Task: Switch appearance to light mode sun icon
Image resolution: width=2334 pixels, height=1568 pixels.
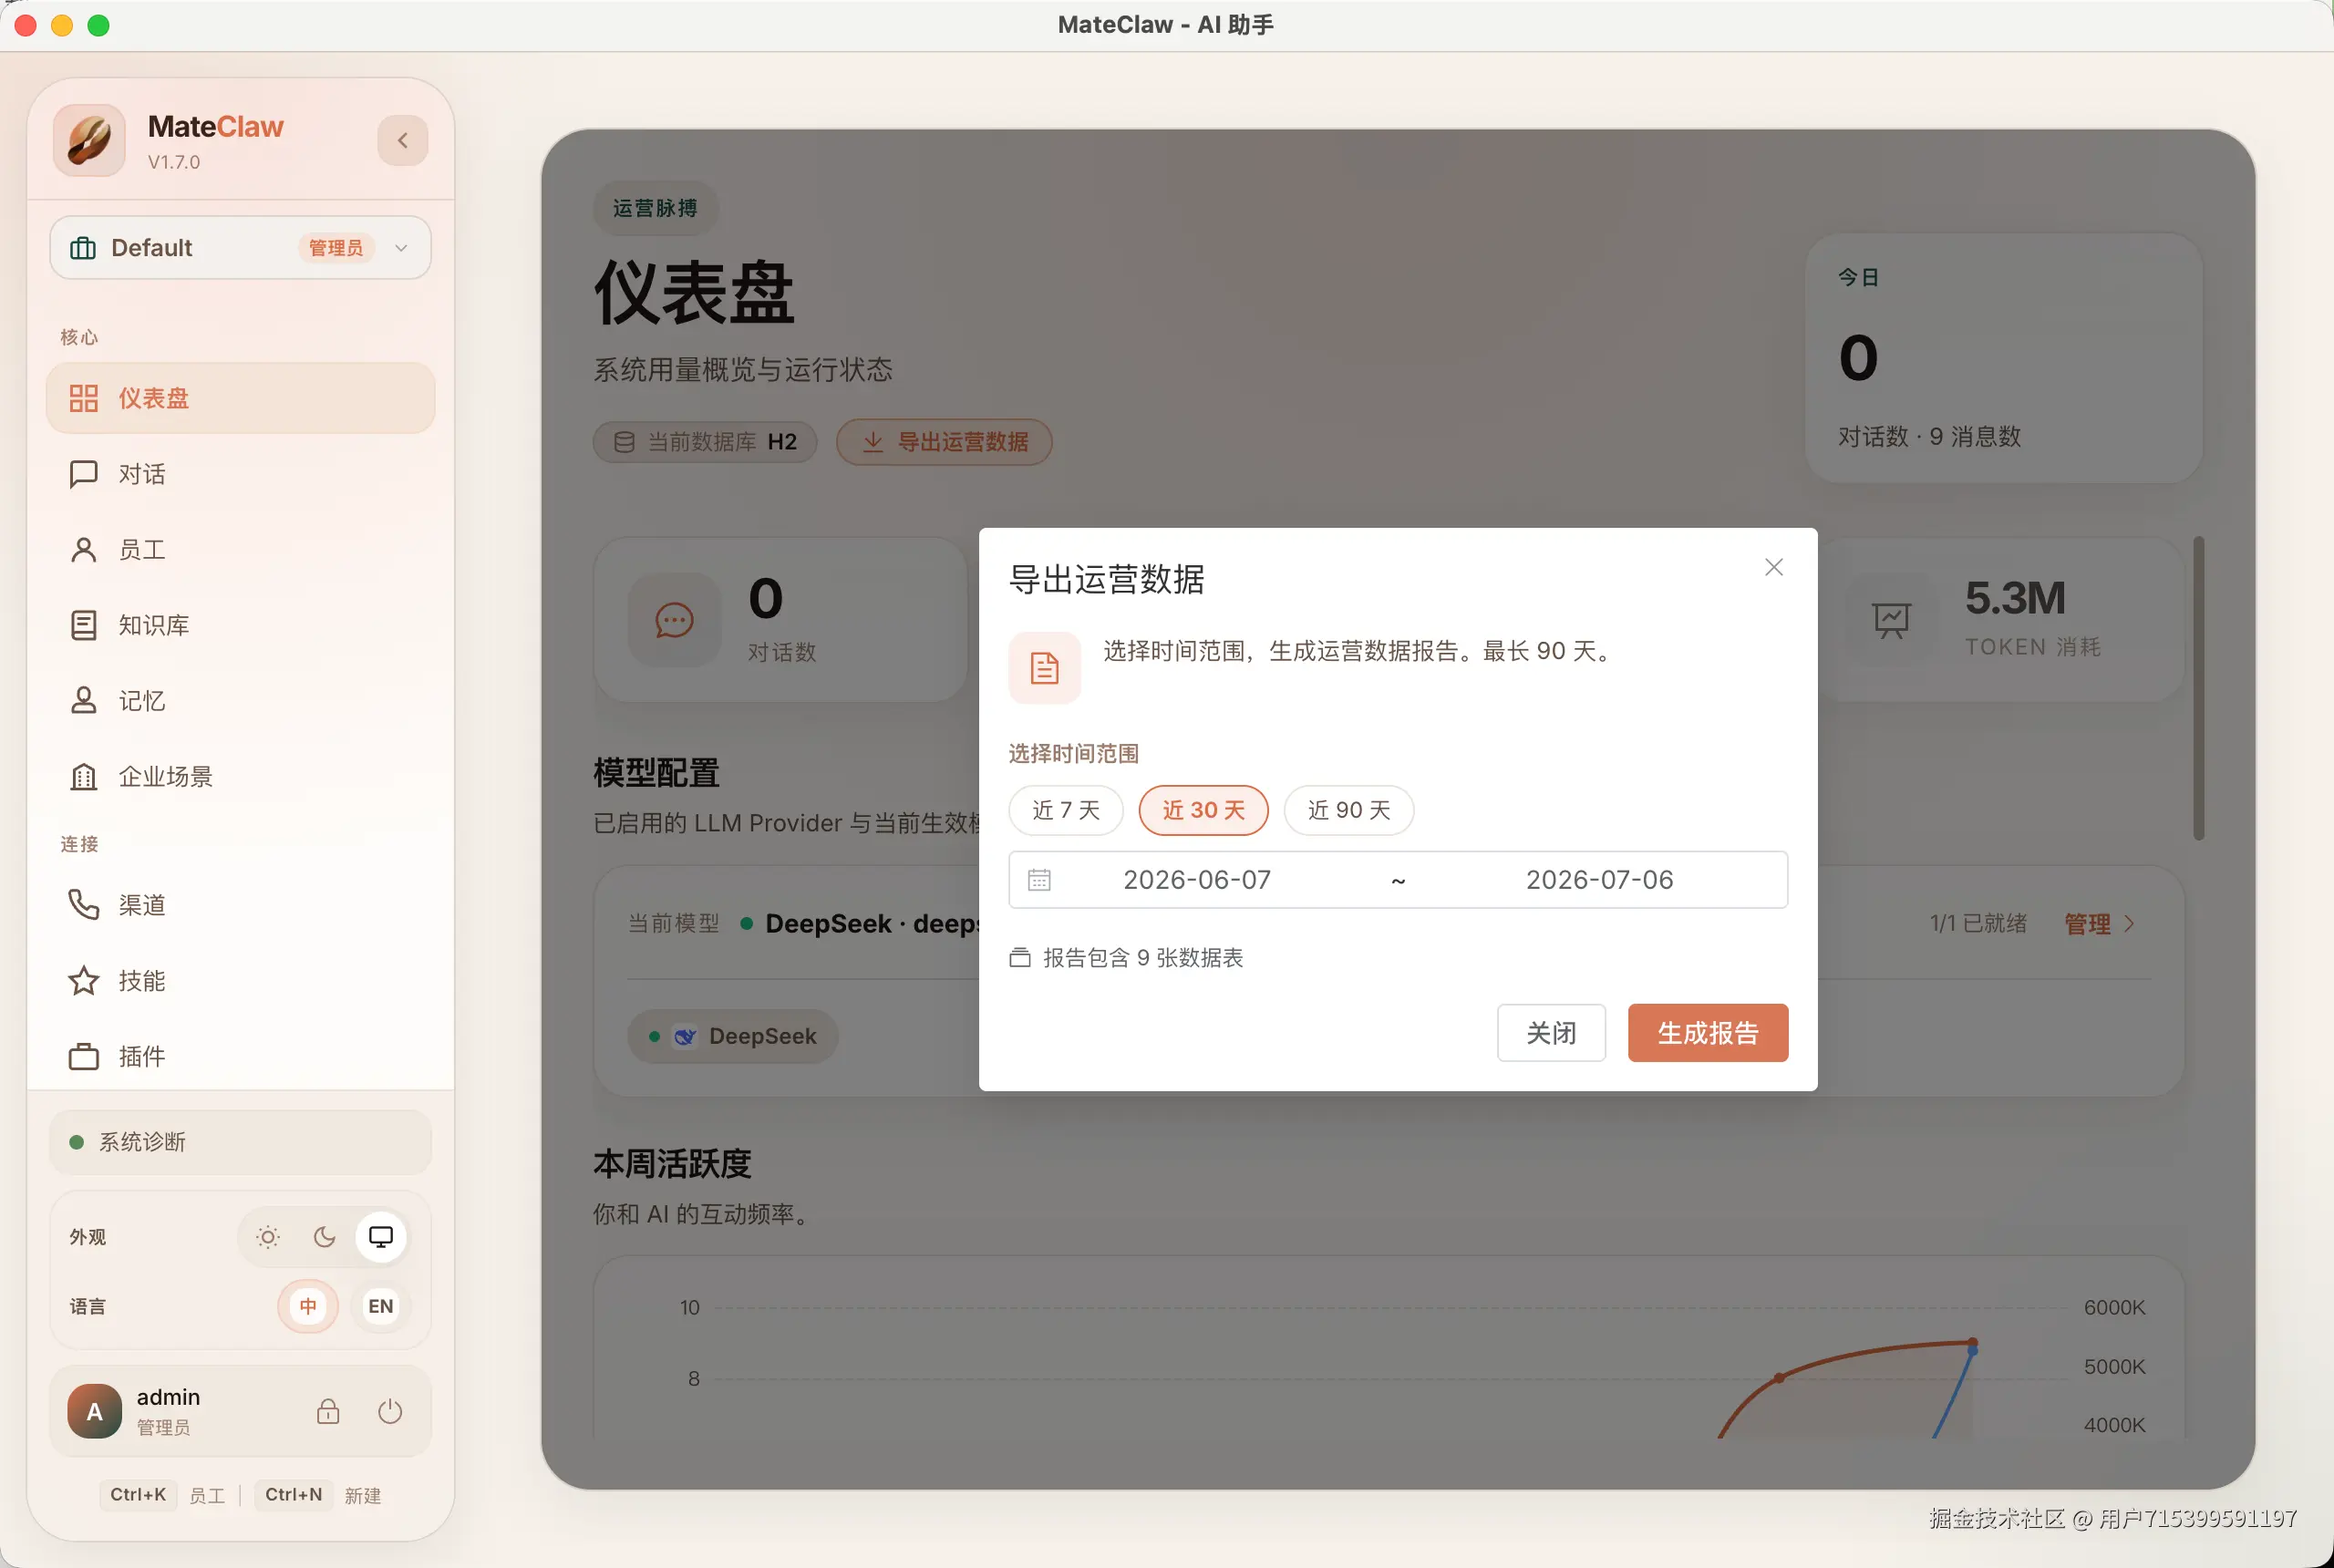Action: click(268, 1237)
